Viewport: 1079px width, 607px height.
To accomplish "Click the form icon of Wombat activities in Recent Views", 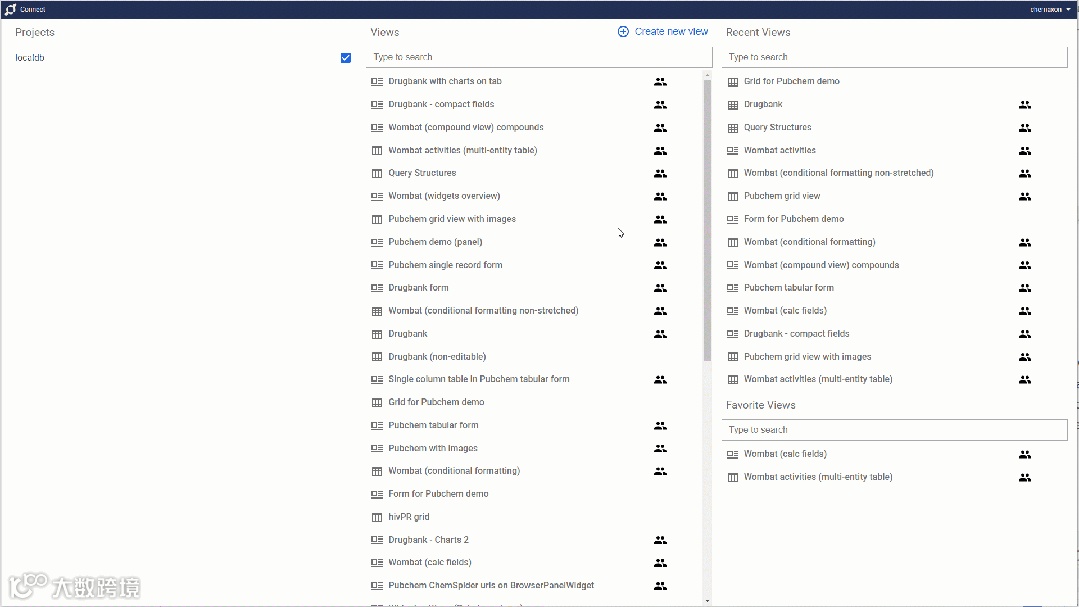I will pyautogui.click(x=732, y=150).
